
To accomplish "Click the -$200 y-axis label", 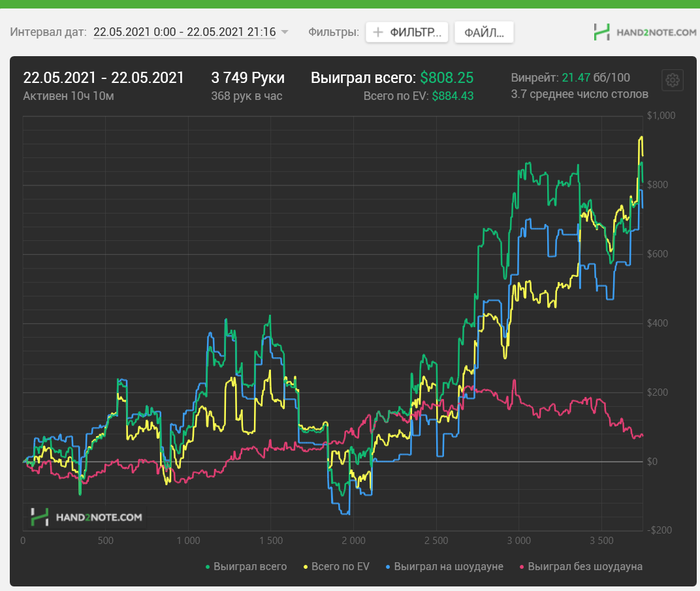I will pos(659,530).
